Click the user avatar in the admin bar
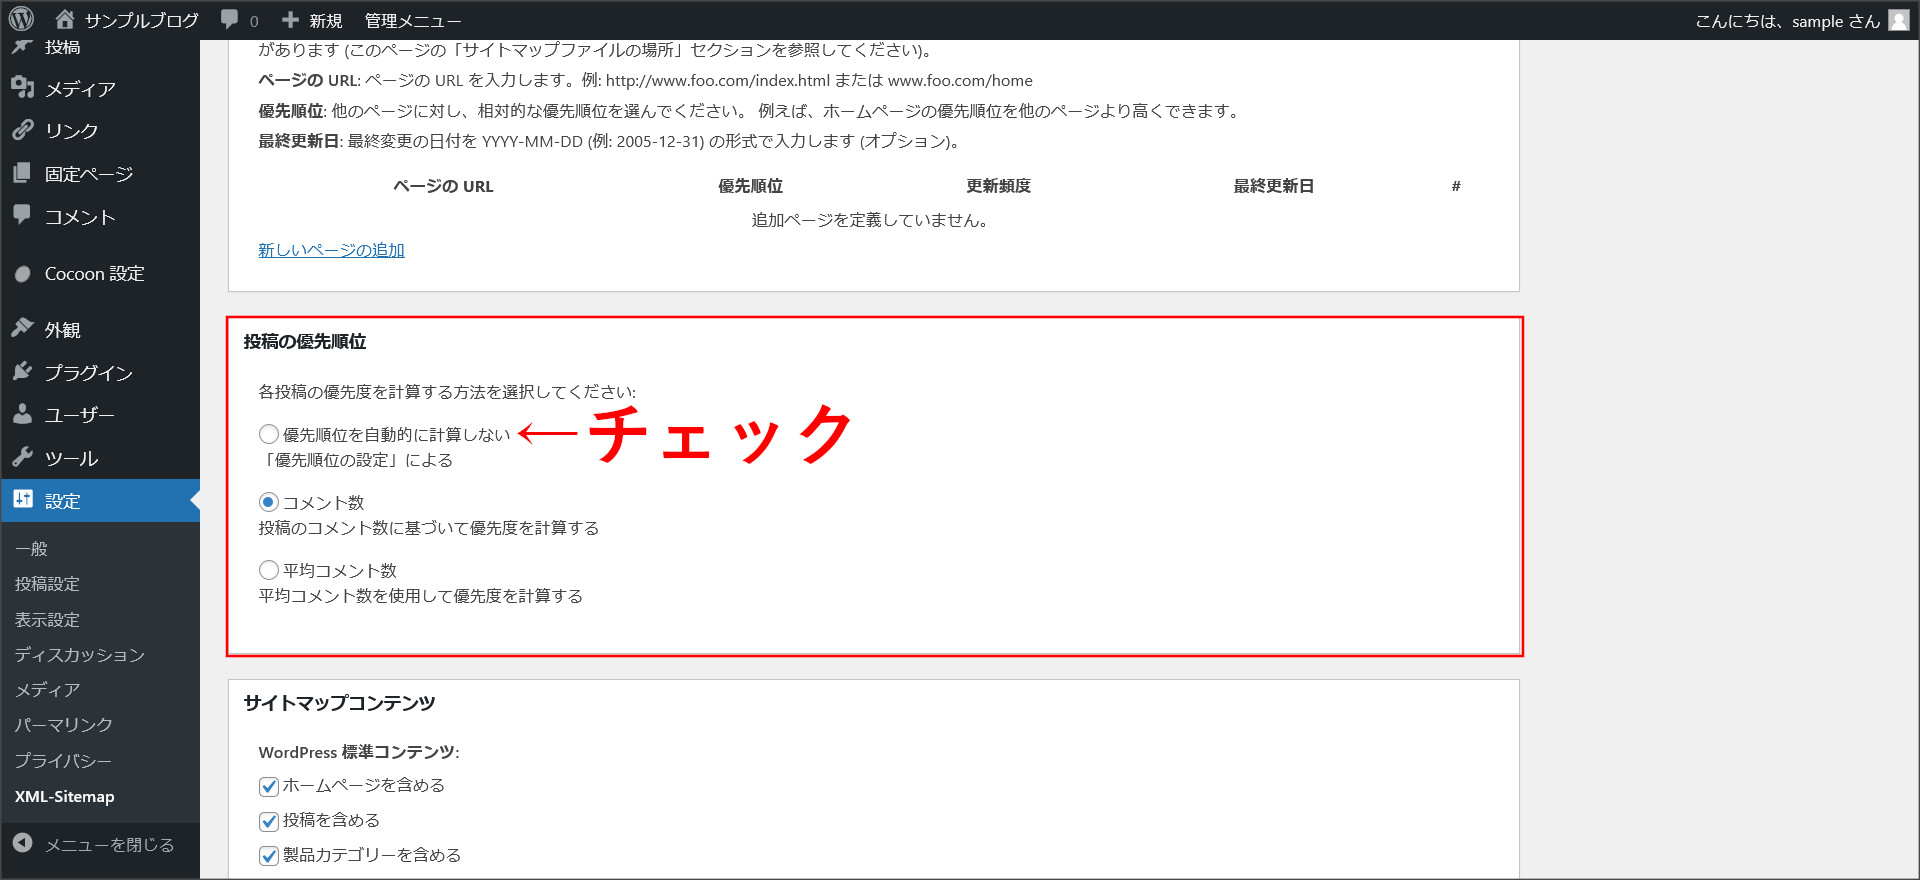This screenshot has height=880, width=1920. tap(1899, 20)
